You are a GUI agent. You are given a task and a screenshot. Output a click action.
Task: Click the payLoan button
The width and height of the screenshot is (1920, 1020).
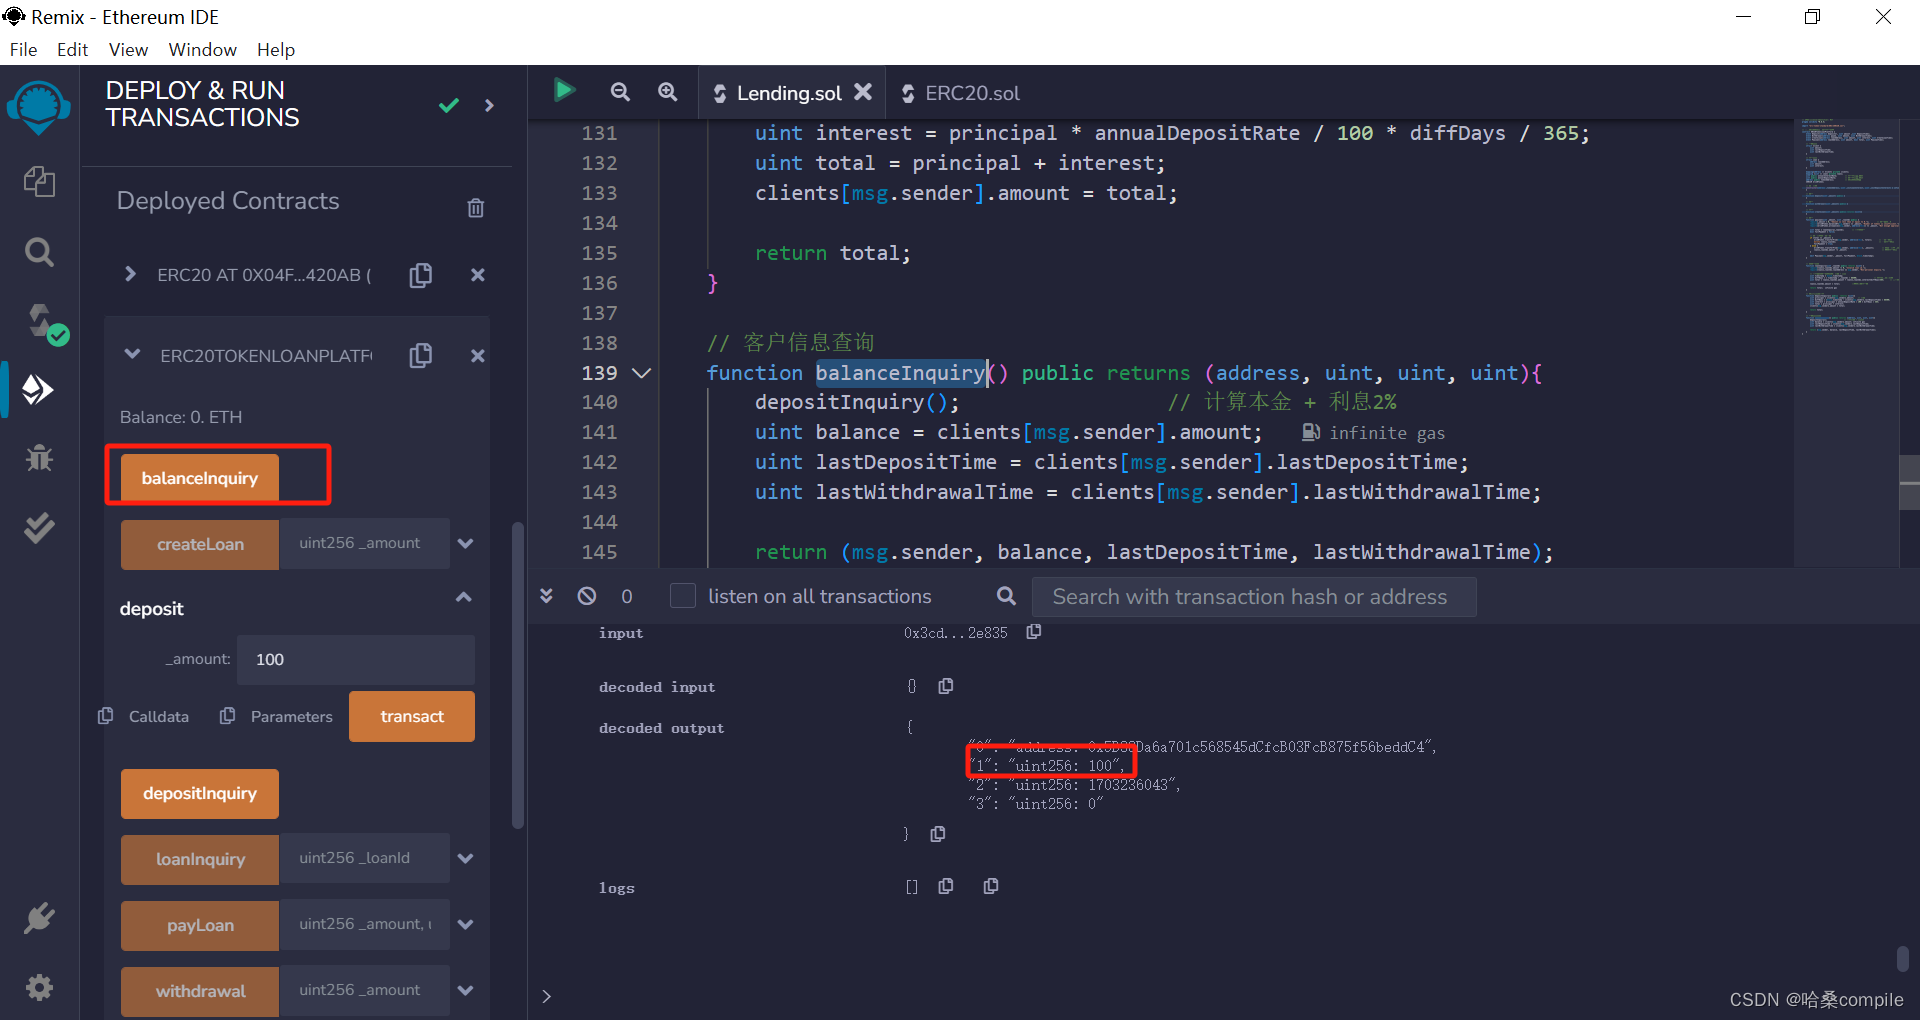click(200, 925)
